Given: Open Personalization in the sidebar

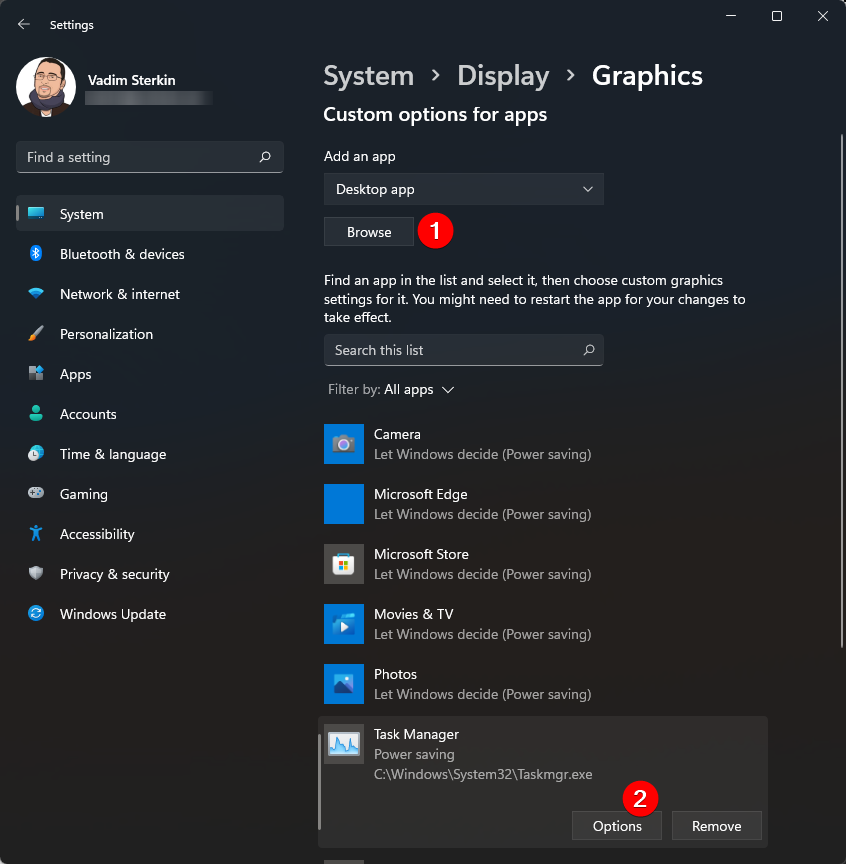Looking at the screenshot, I should pyautogui.click(x=149, y=334).
